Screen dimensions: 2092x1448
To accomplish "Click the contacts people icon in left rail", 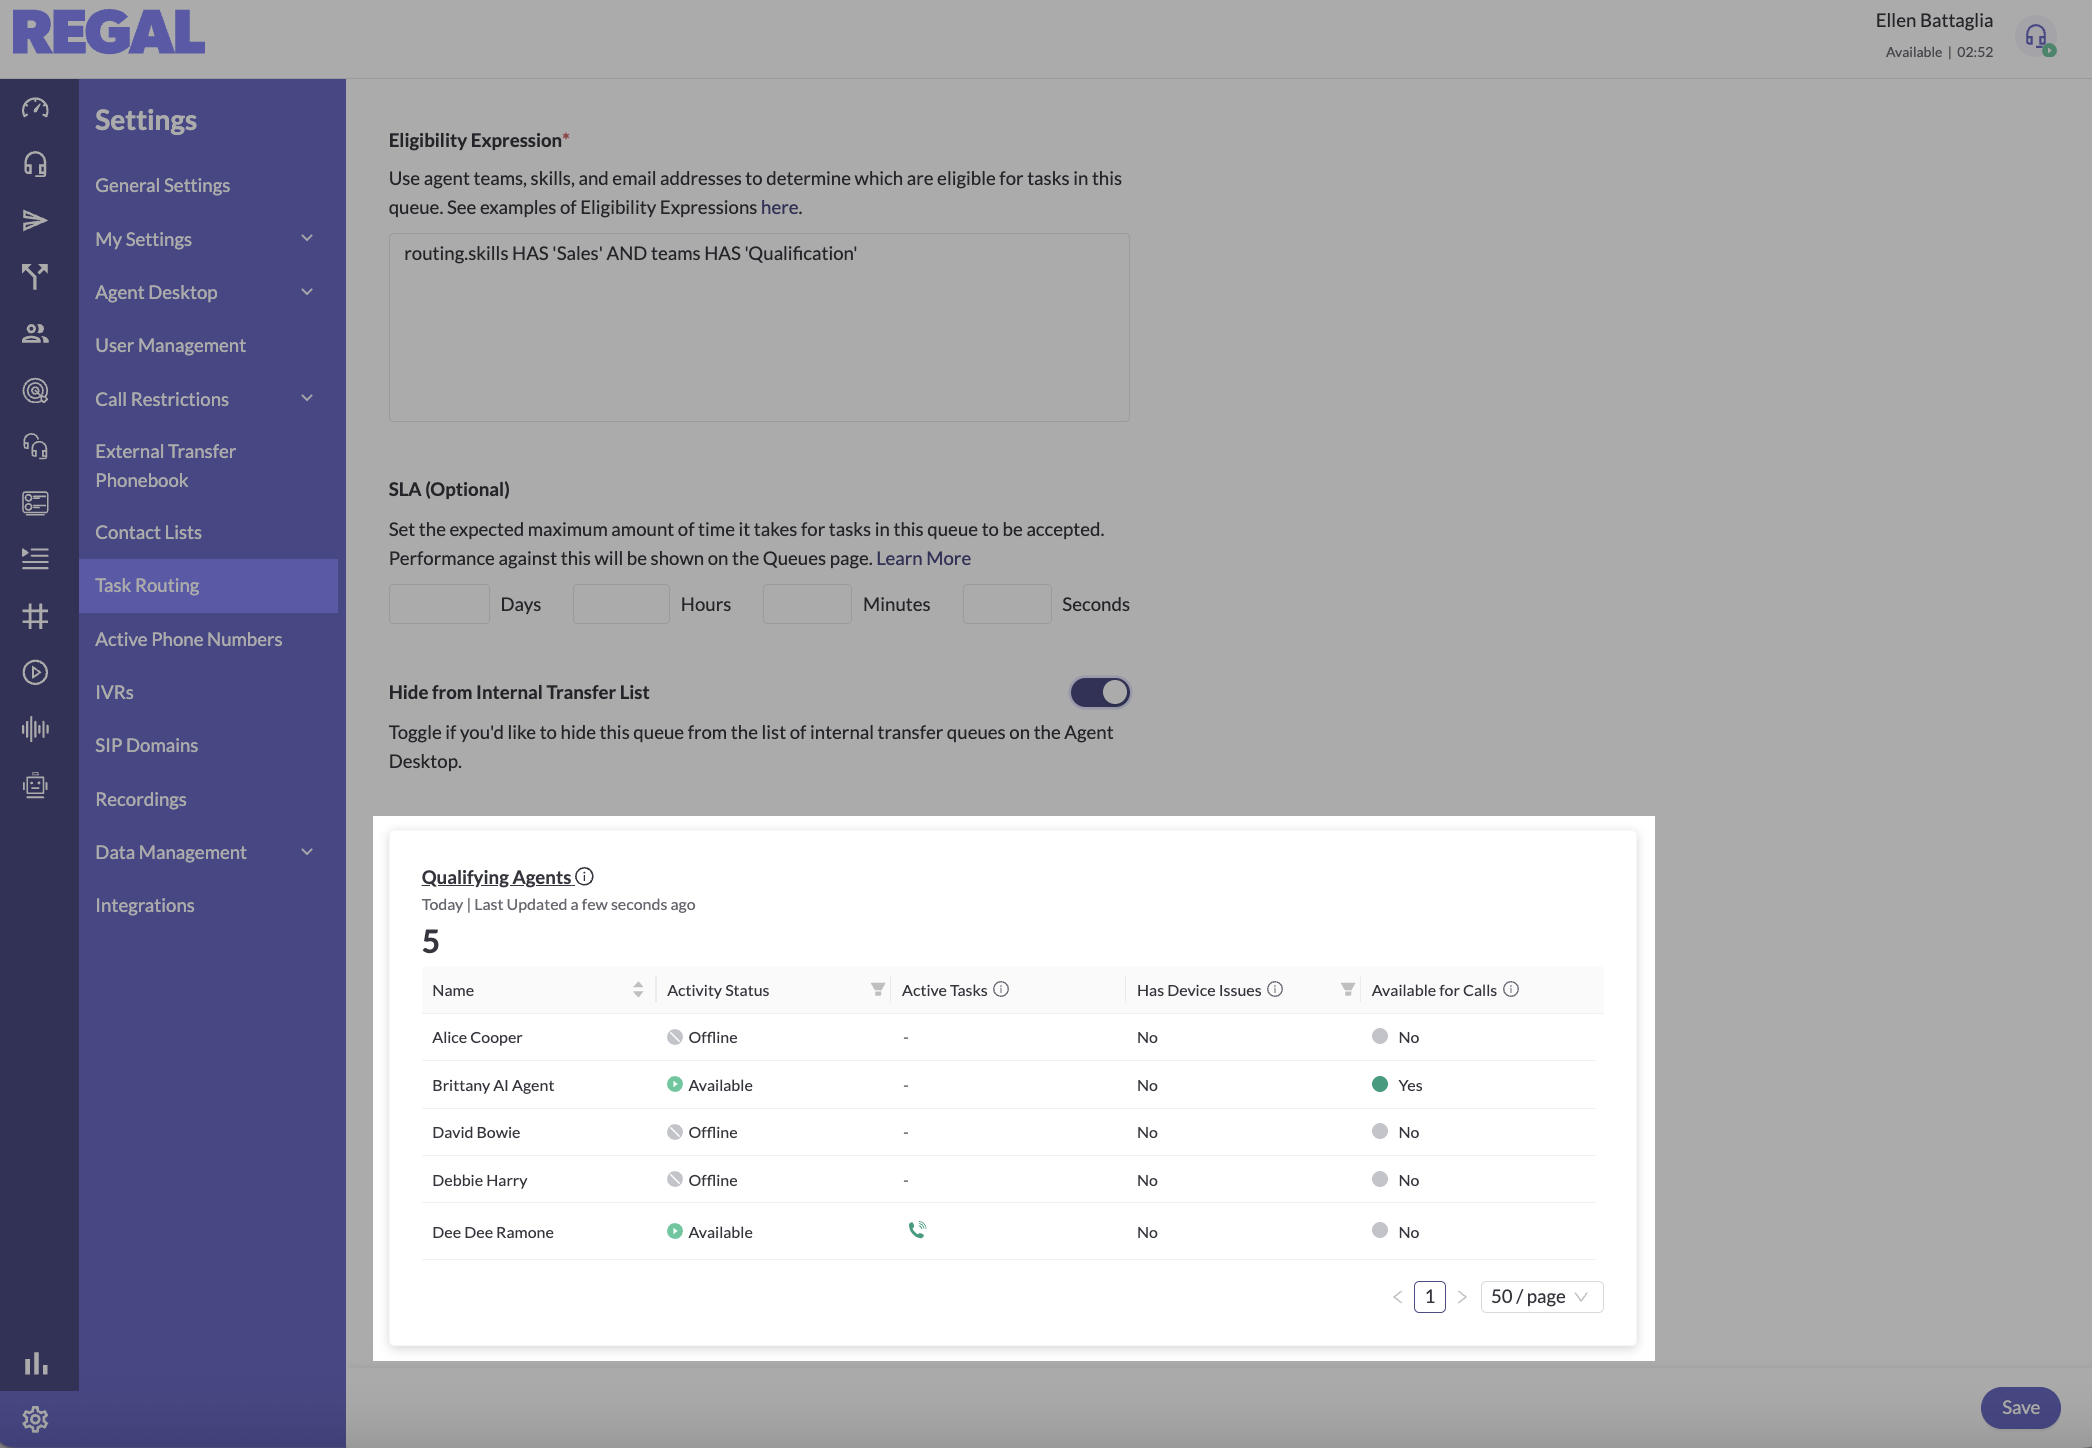I will point(35,334).
